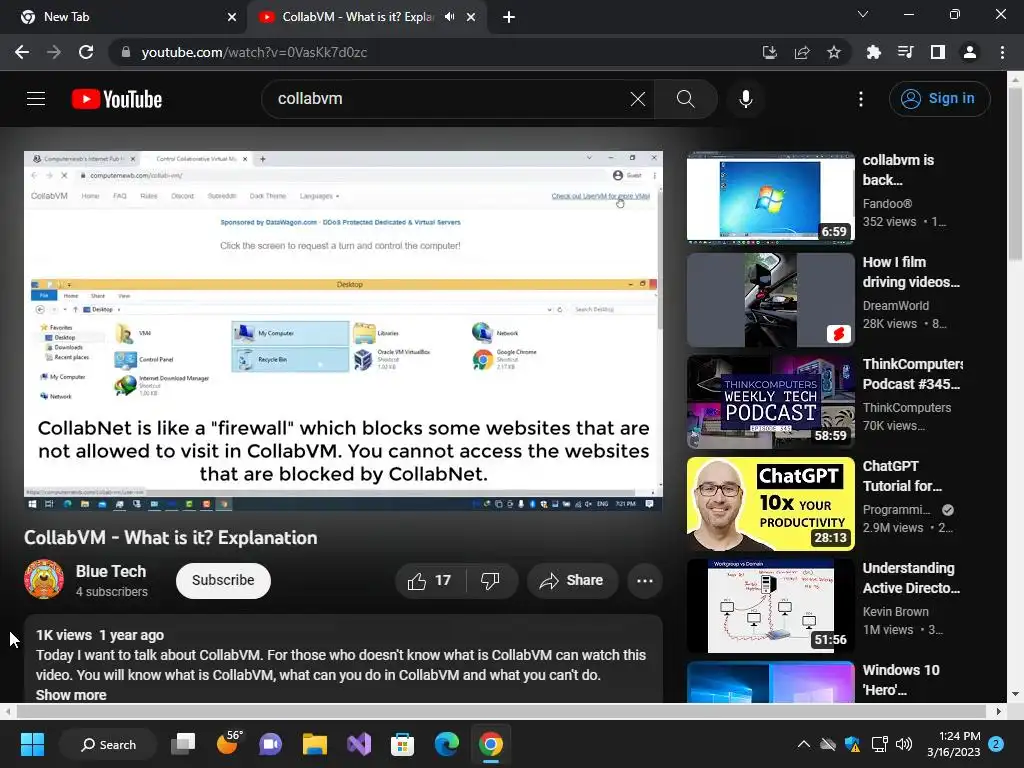Open Understanding Active Directory thumbnail
The image size is (1024, 768).
(771, 605)
